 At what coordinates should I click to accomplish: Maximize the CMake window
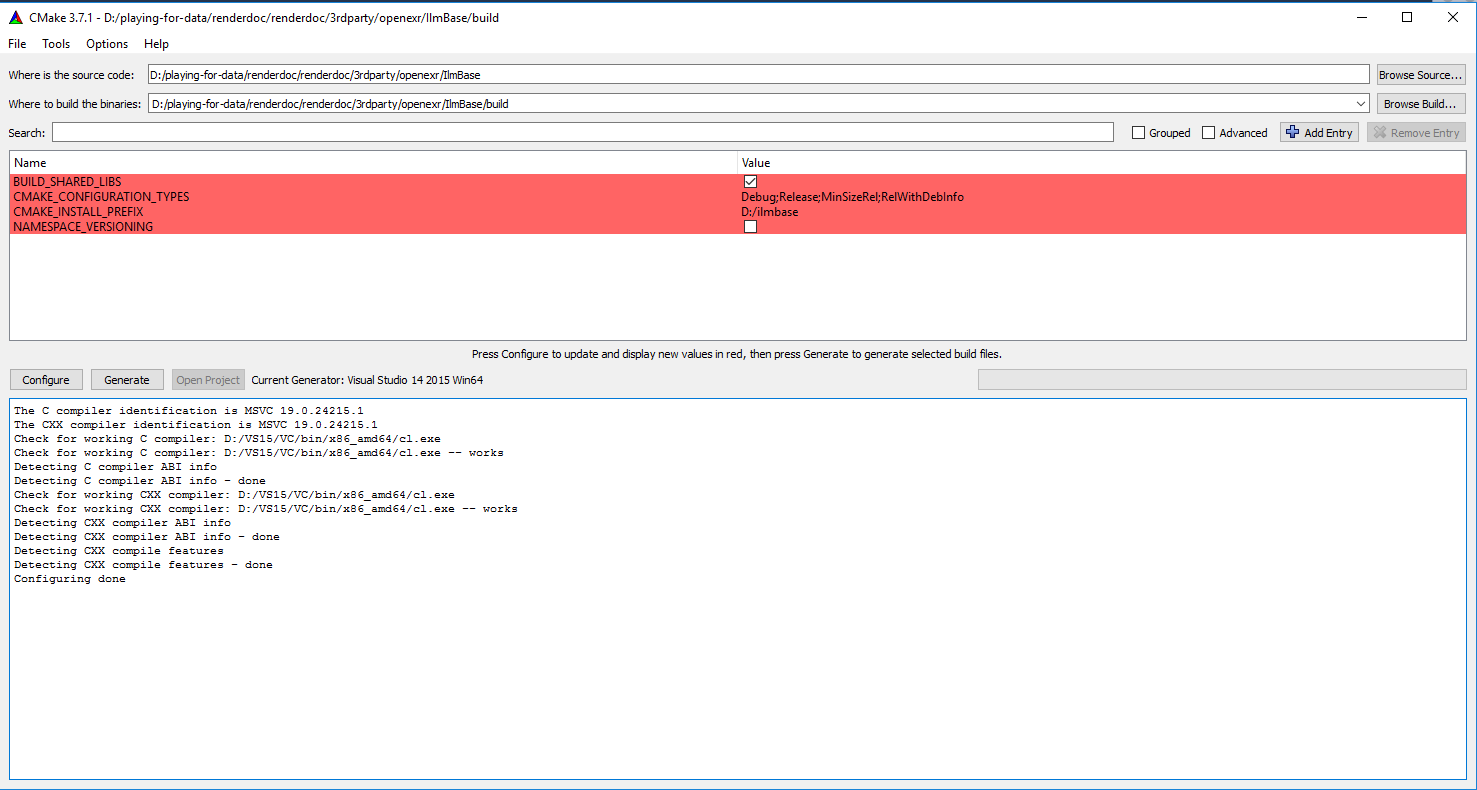point(1407,17)
